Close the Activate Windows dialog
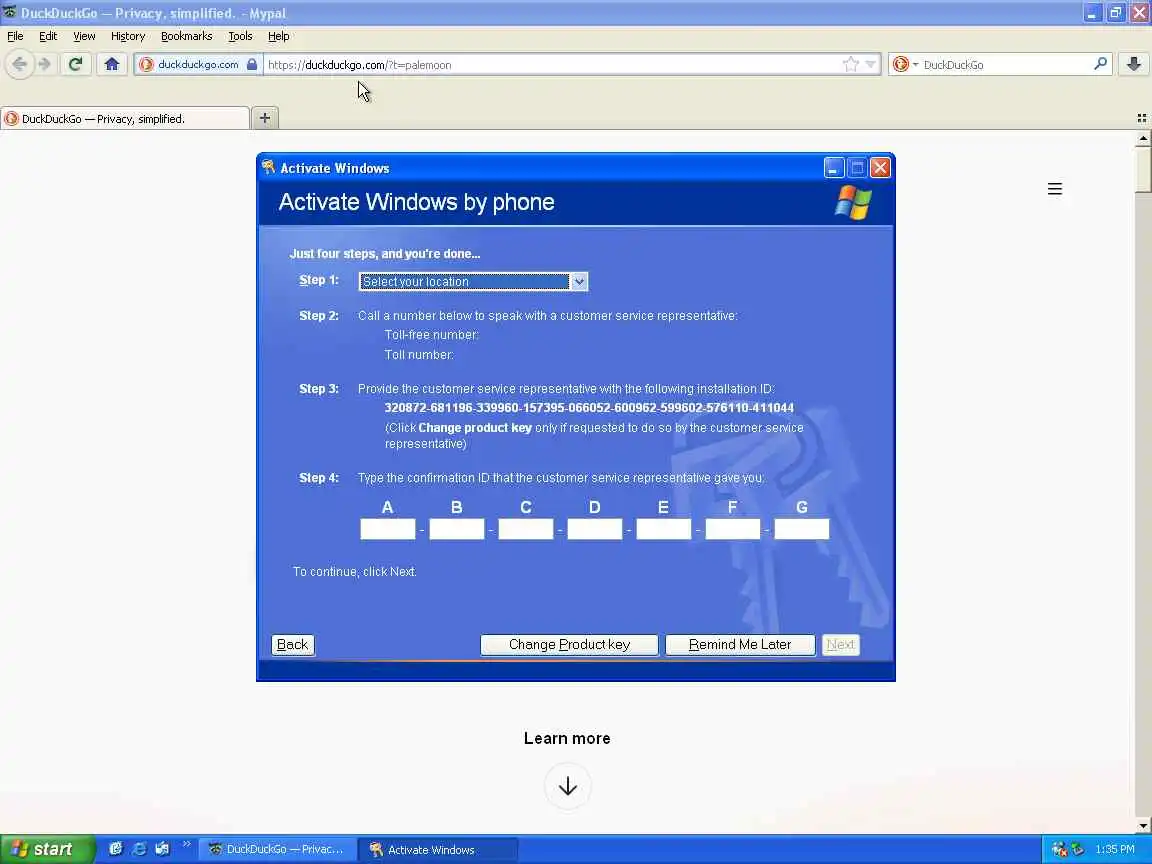 point(880,168)
